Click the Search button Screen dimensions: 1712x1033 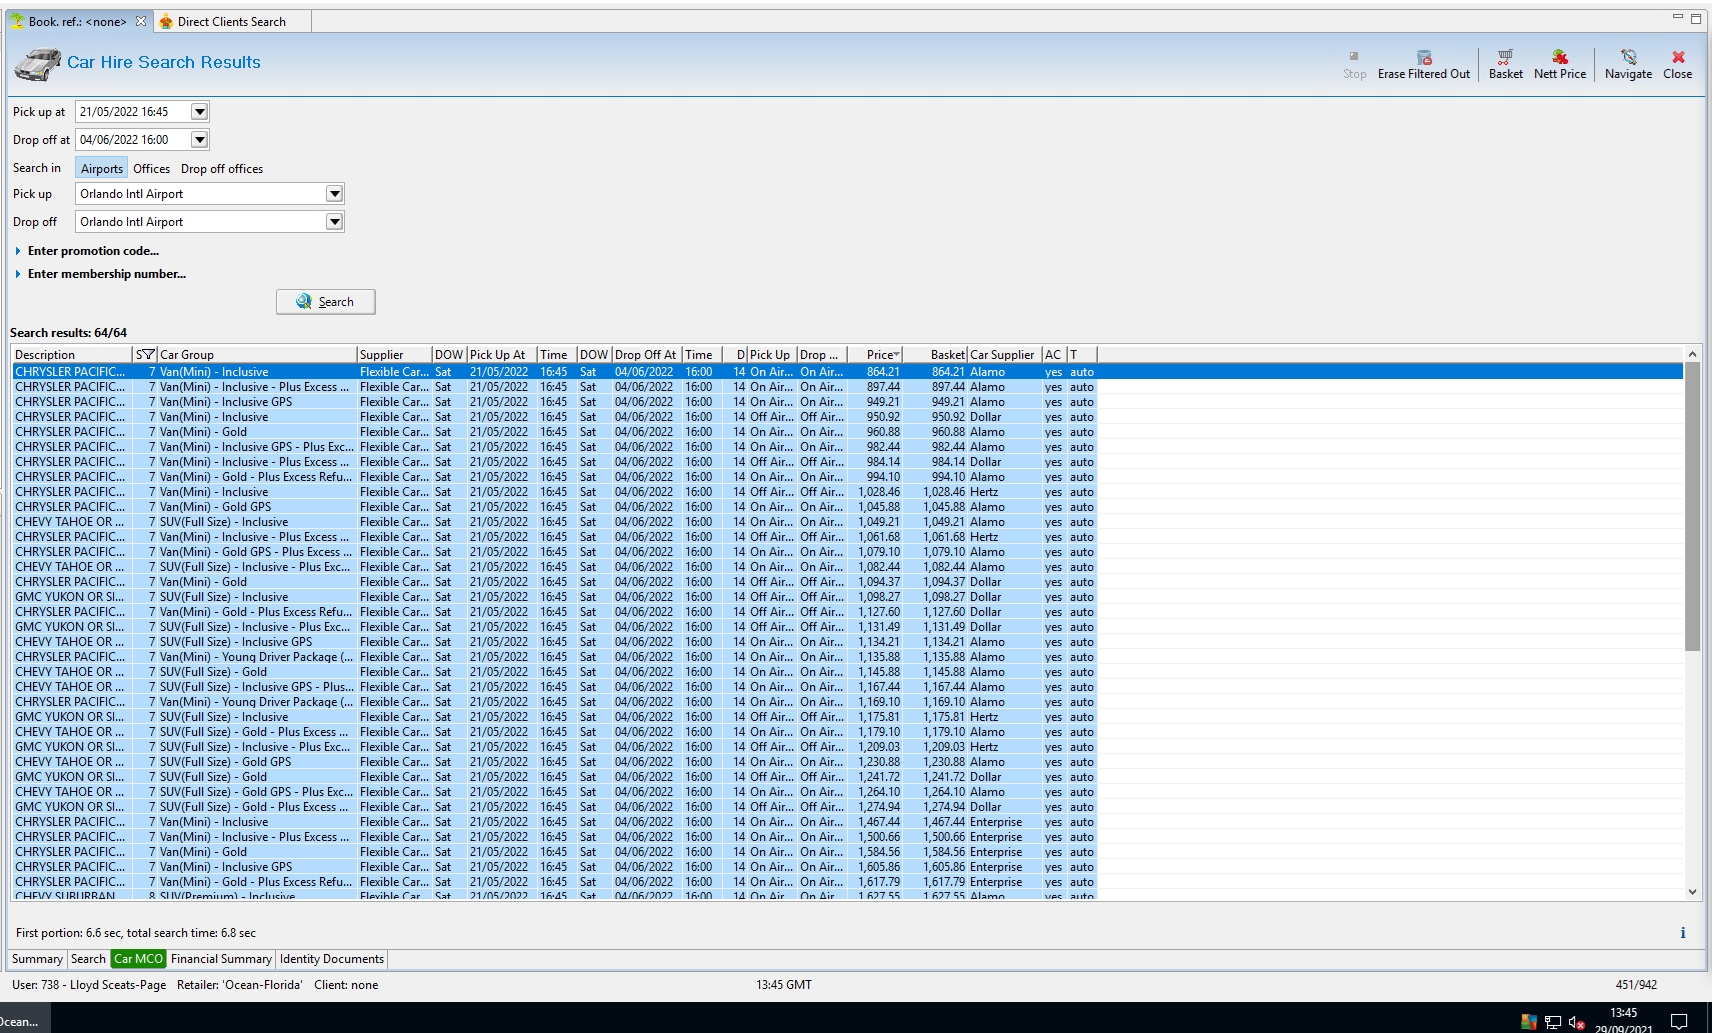[325, 302]
